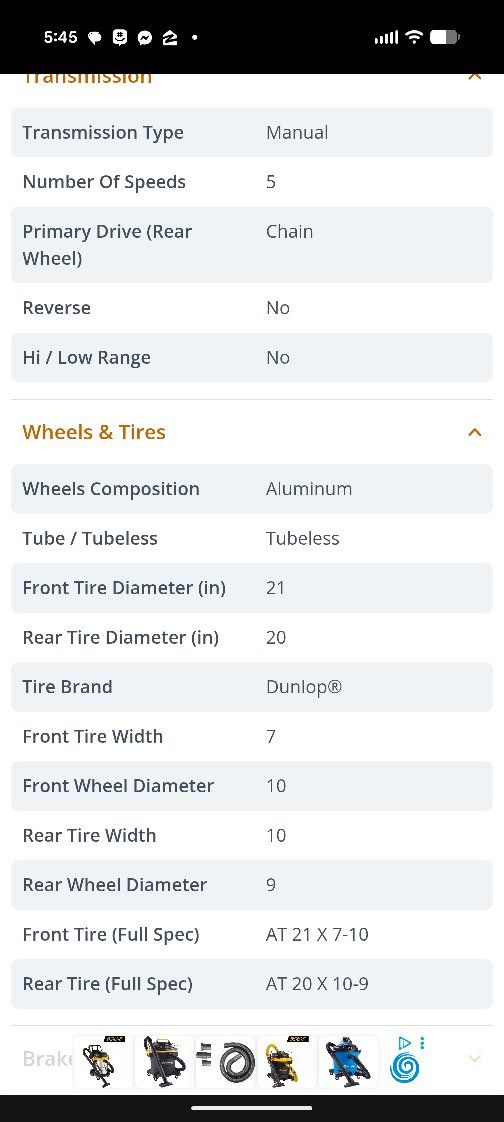Screen dimensions: 504x1122
Task: Open the vacuum hose accessory ad
Action: (x=226, y=1062)
